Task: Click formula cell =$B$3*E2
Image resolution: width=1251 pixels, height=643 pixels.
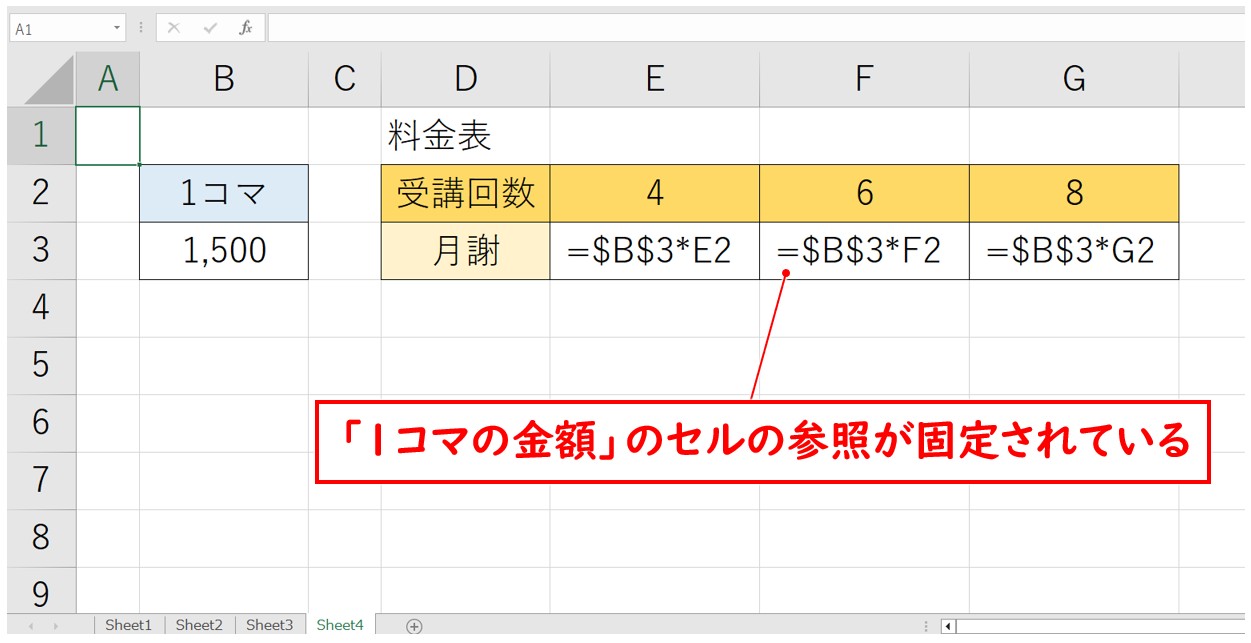Action: coord(655,251)
